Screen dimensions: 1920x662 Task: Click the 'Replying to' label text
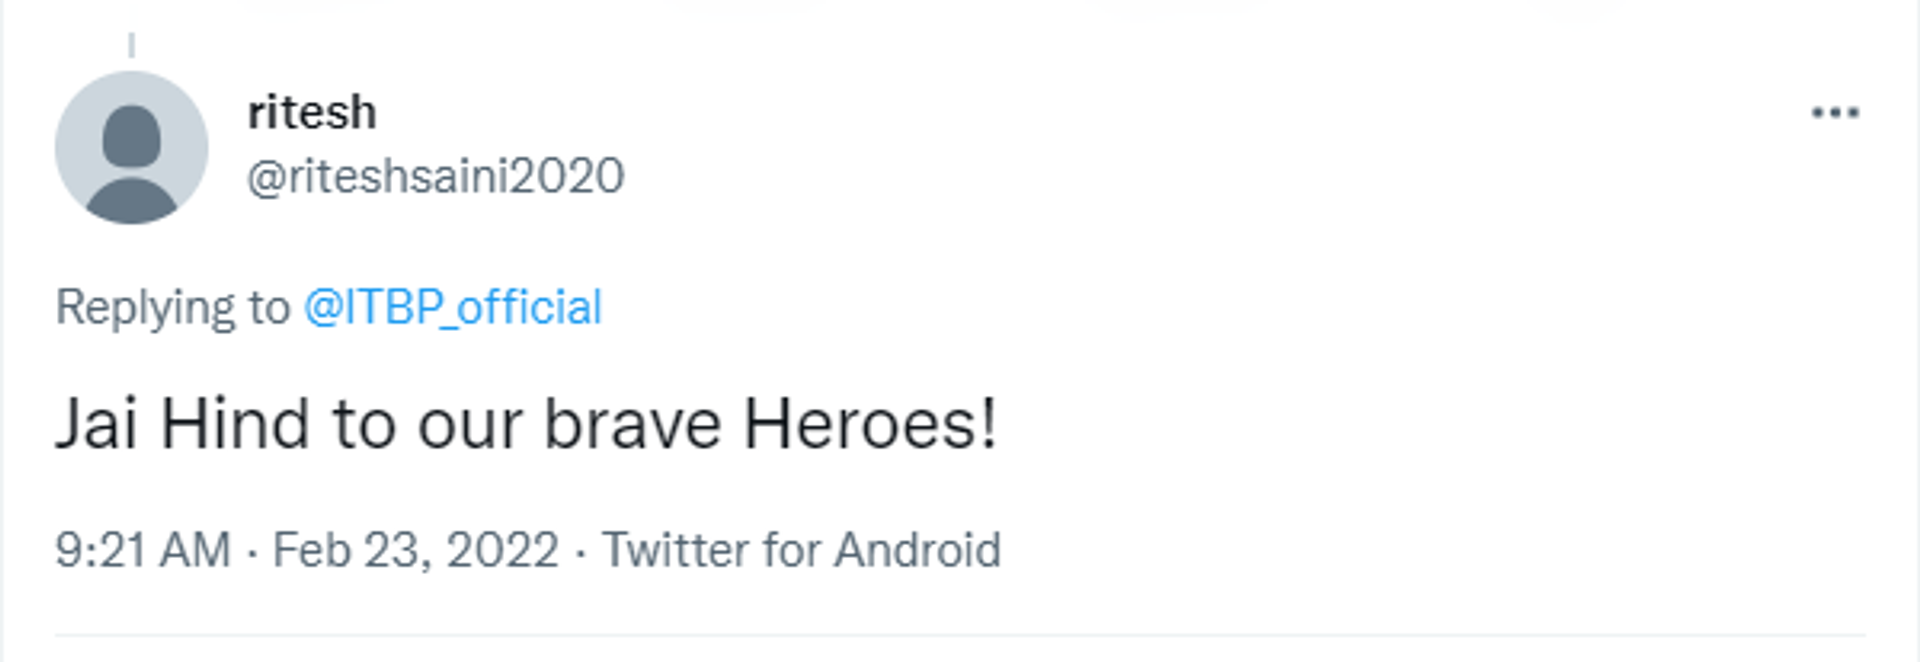(172, 307)
